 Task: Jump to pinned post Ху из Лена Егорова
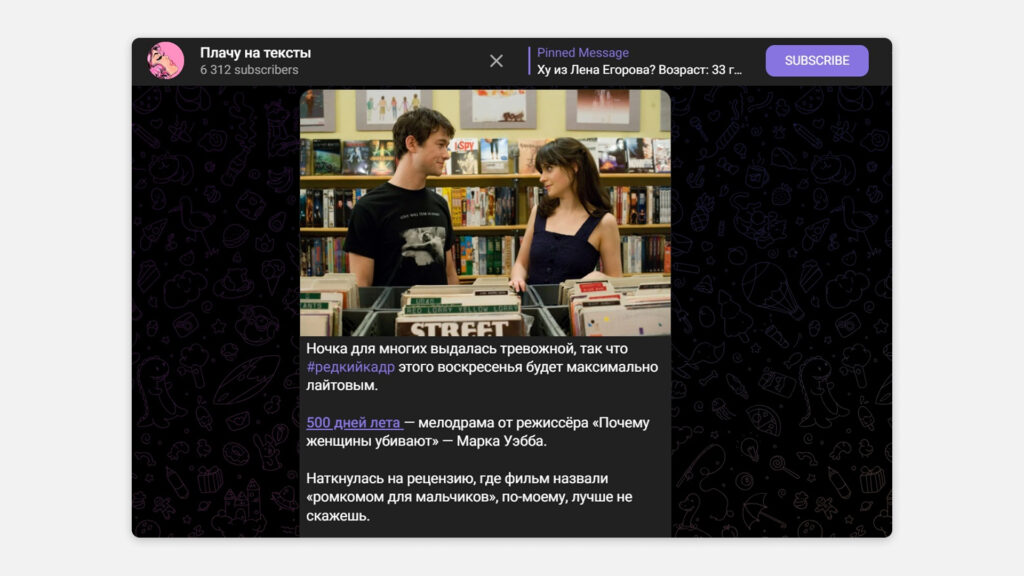(639, 70)
